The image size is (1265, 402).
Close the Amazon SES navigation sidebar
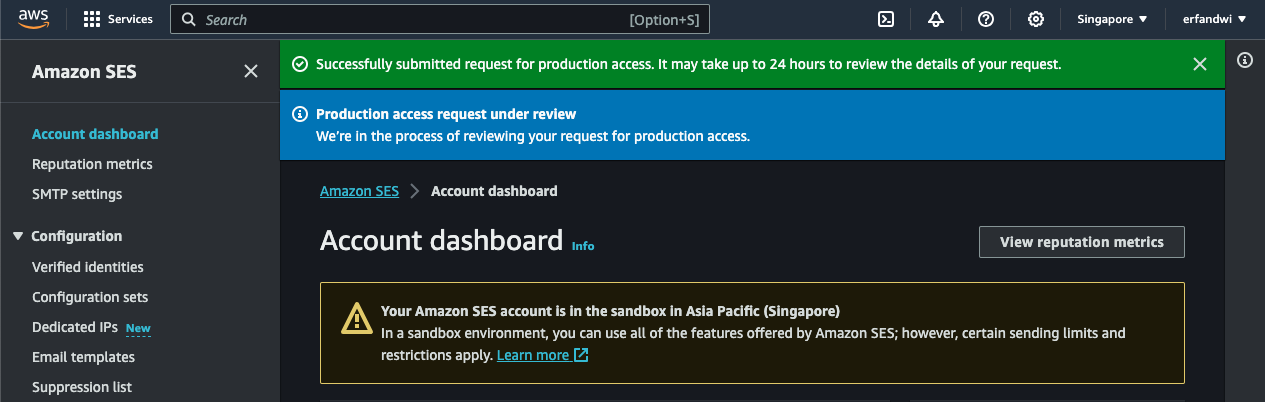pos(251,71)
